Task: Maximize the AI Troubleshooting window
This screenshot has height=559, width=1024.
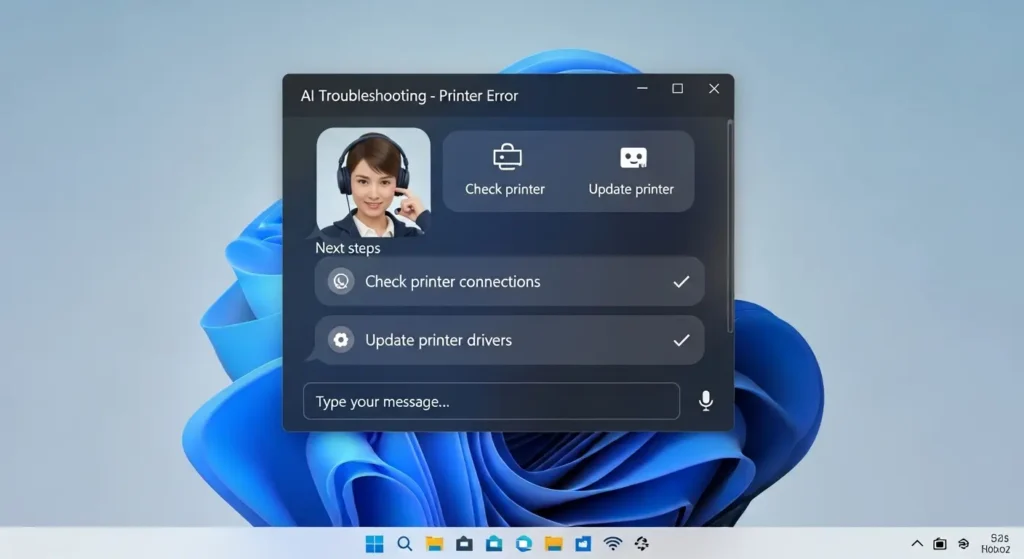Action: pos(678,88)
